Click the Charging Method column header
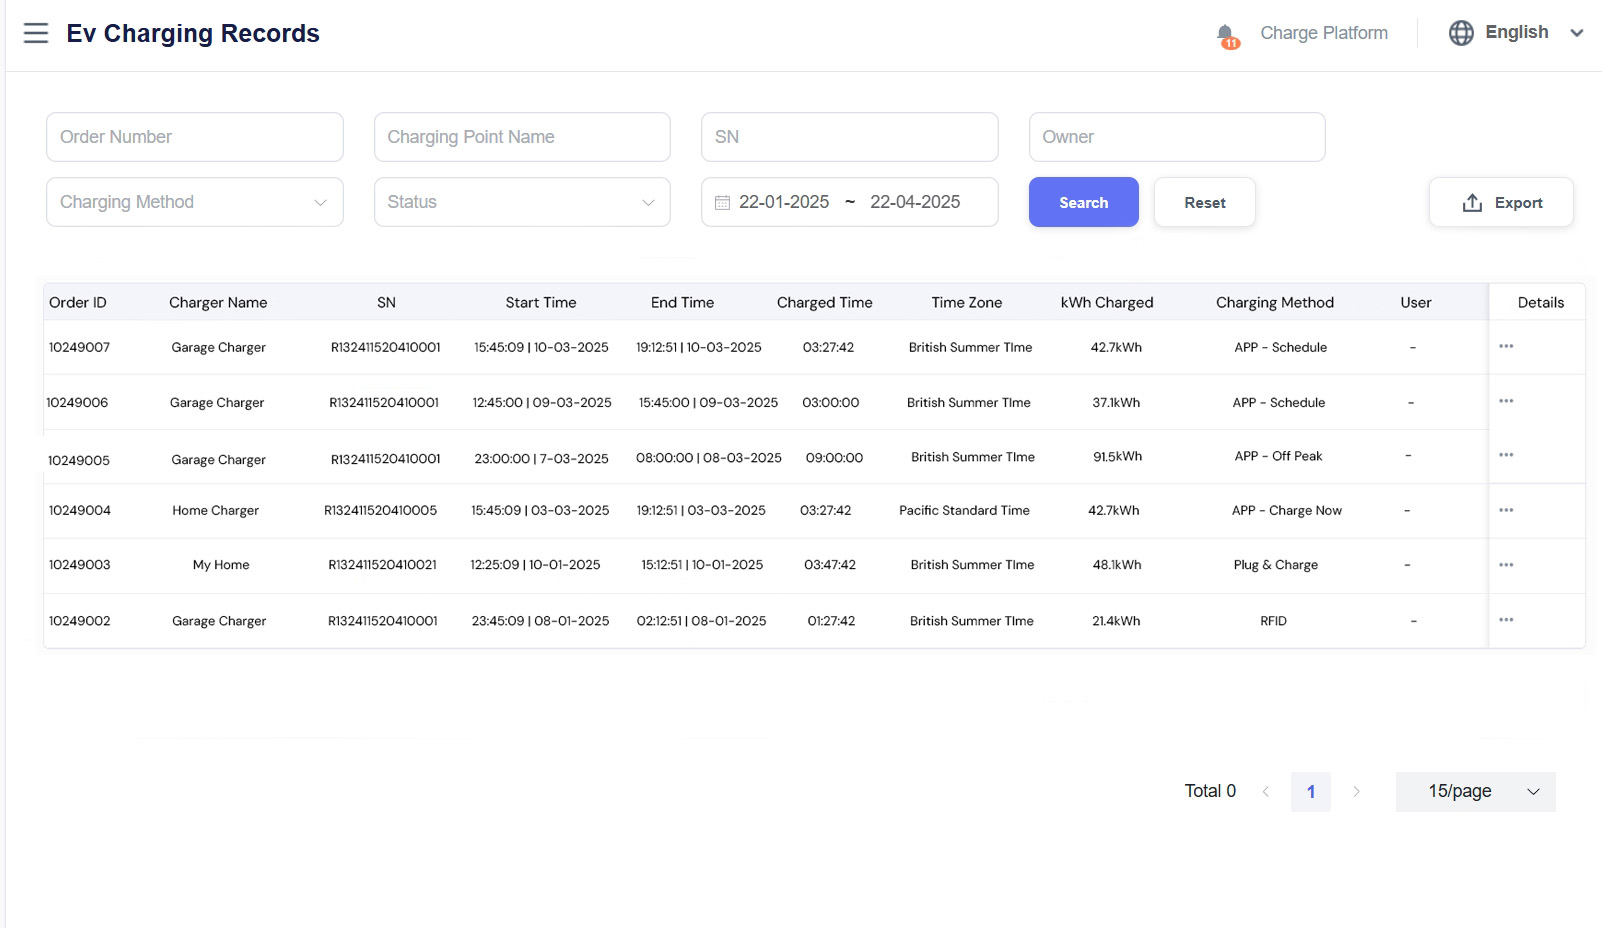Screen dimensions: 1602x928 pos(1275,303)
